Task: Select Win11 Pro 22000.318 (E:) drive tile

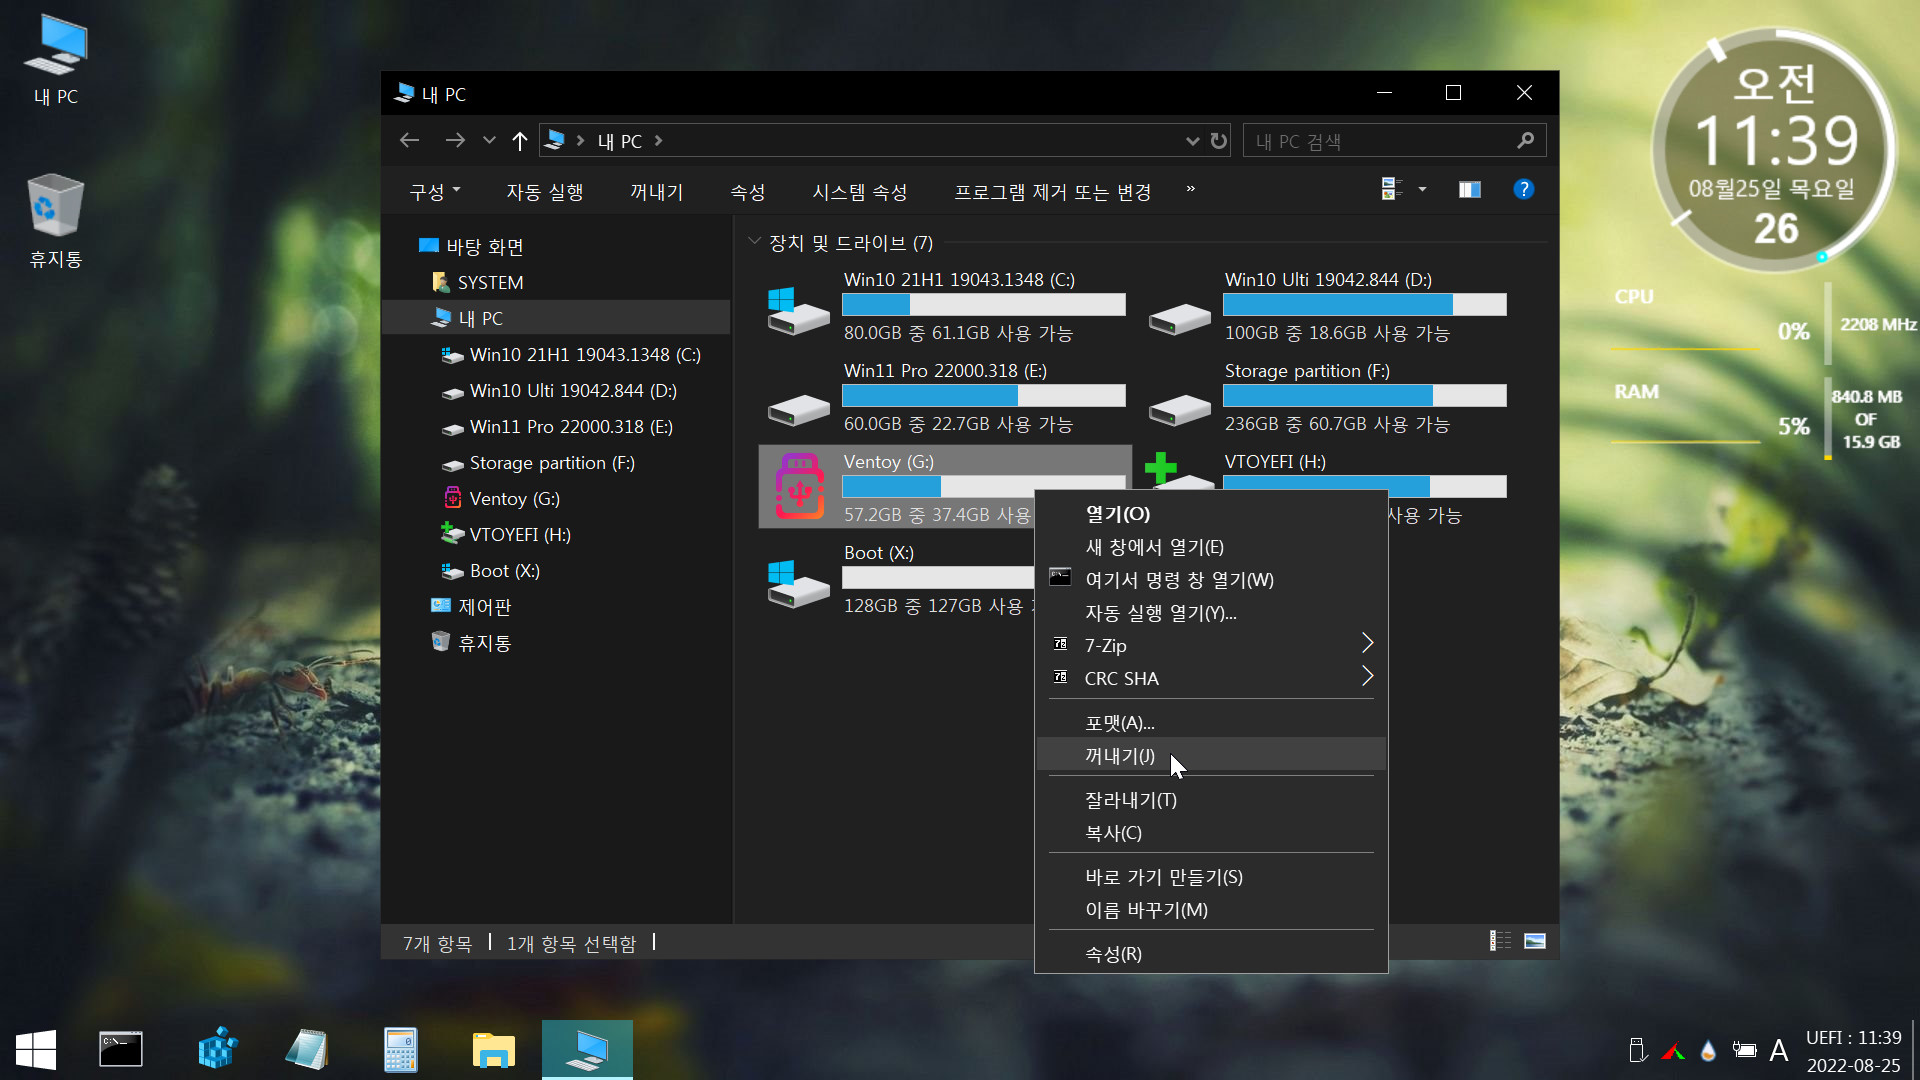Action: 946,396
